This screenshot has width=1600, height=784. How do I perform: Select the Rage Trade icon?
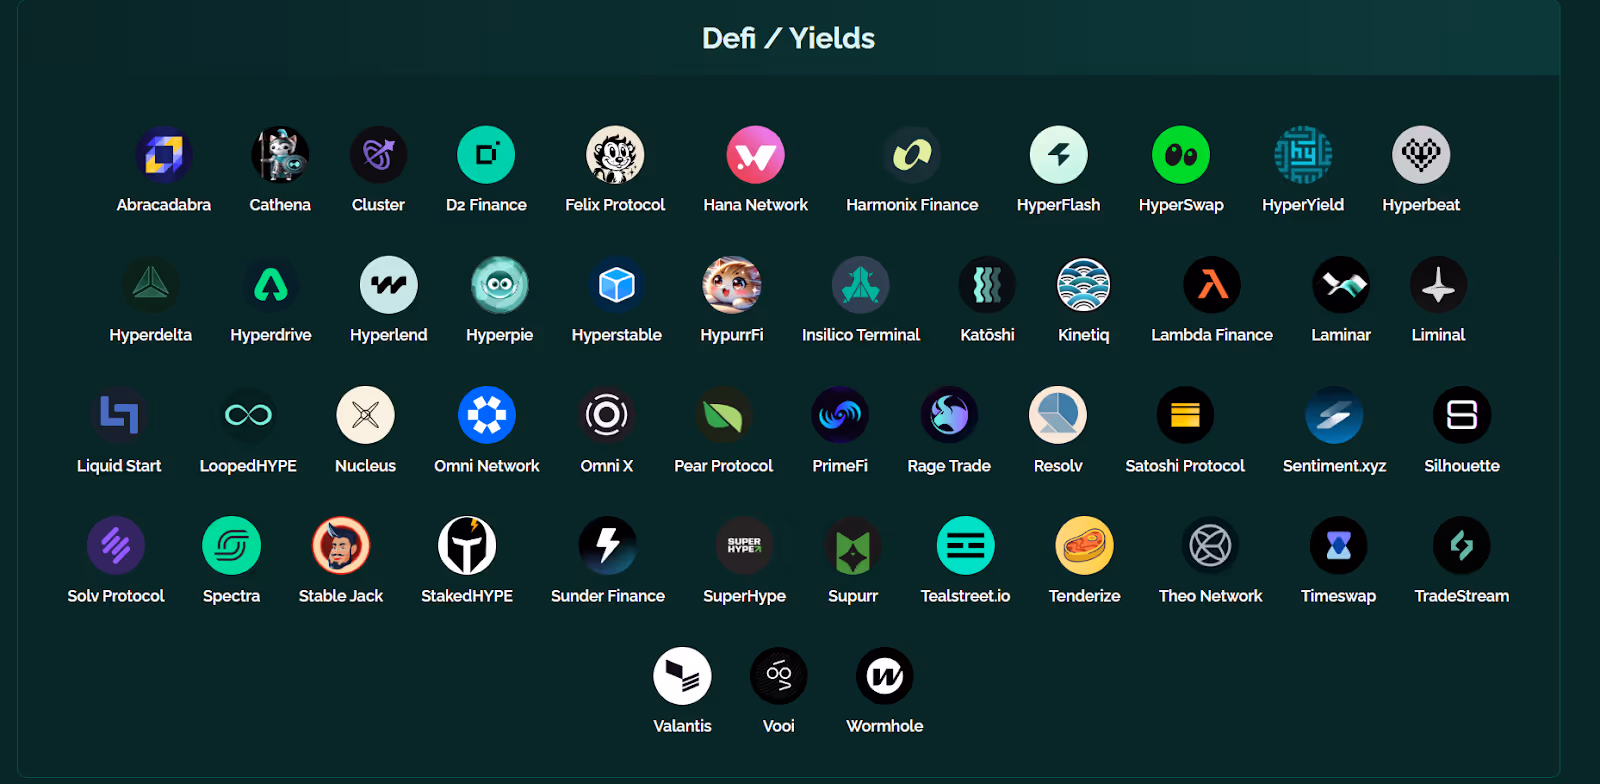(949, 415)
